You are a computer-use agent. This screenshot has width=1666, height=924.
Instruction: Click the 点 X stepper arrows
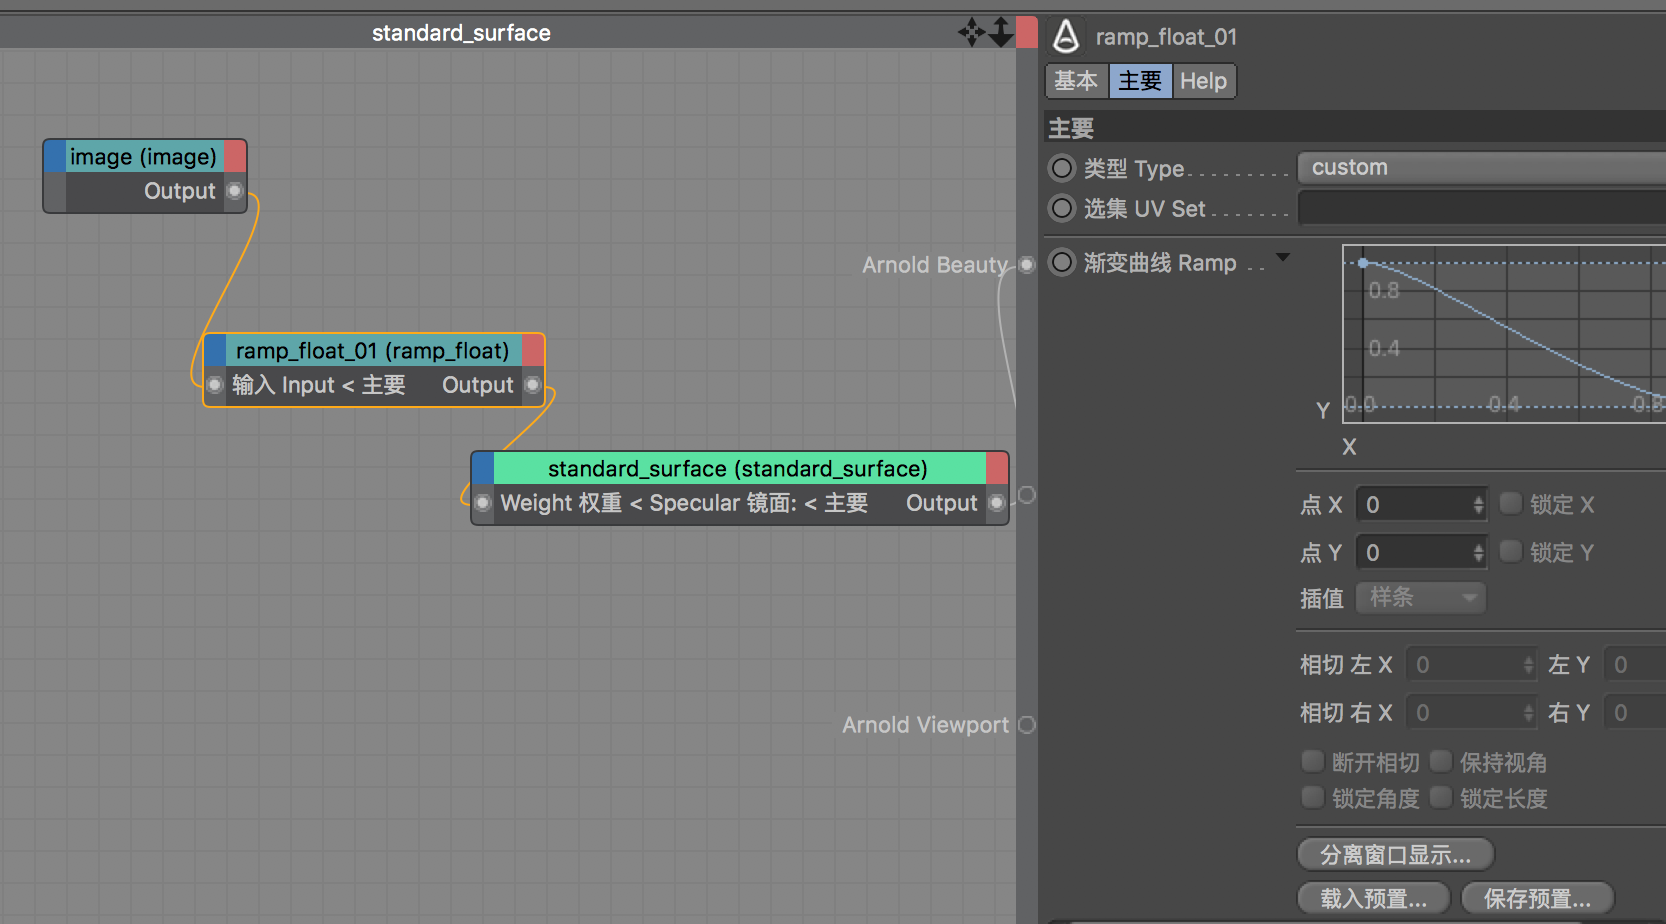[x=1478, y=505]
